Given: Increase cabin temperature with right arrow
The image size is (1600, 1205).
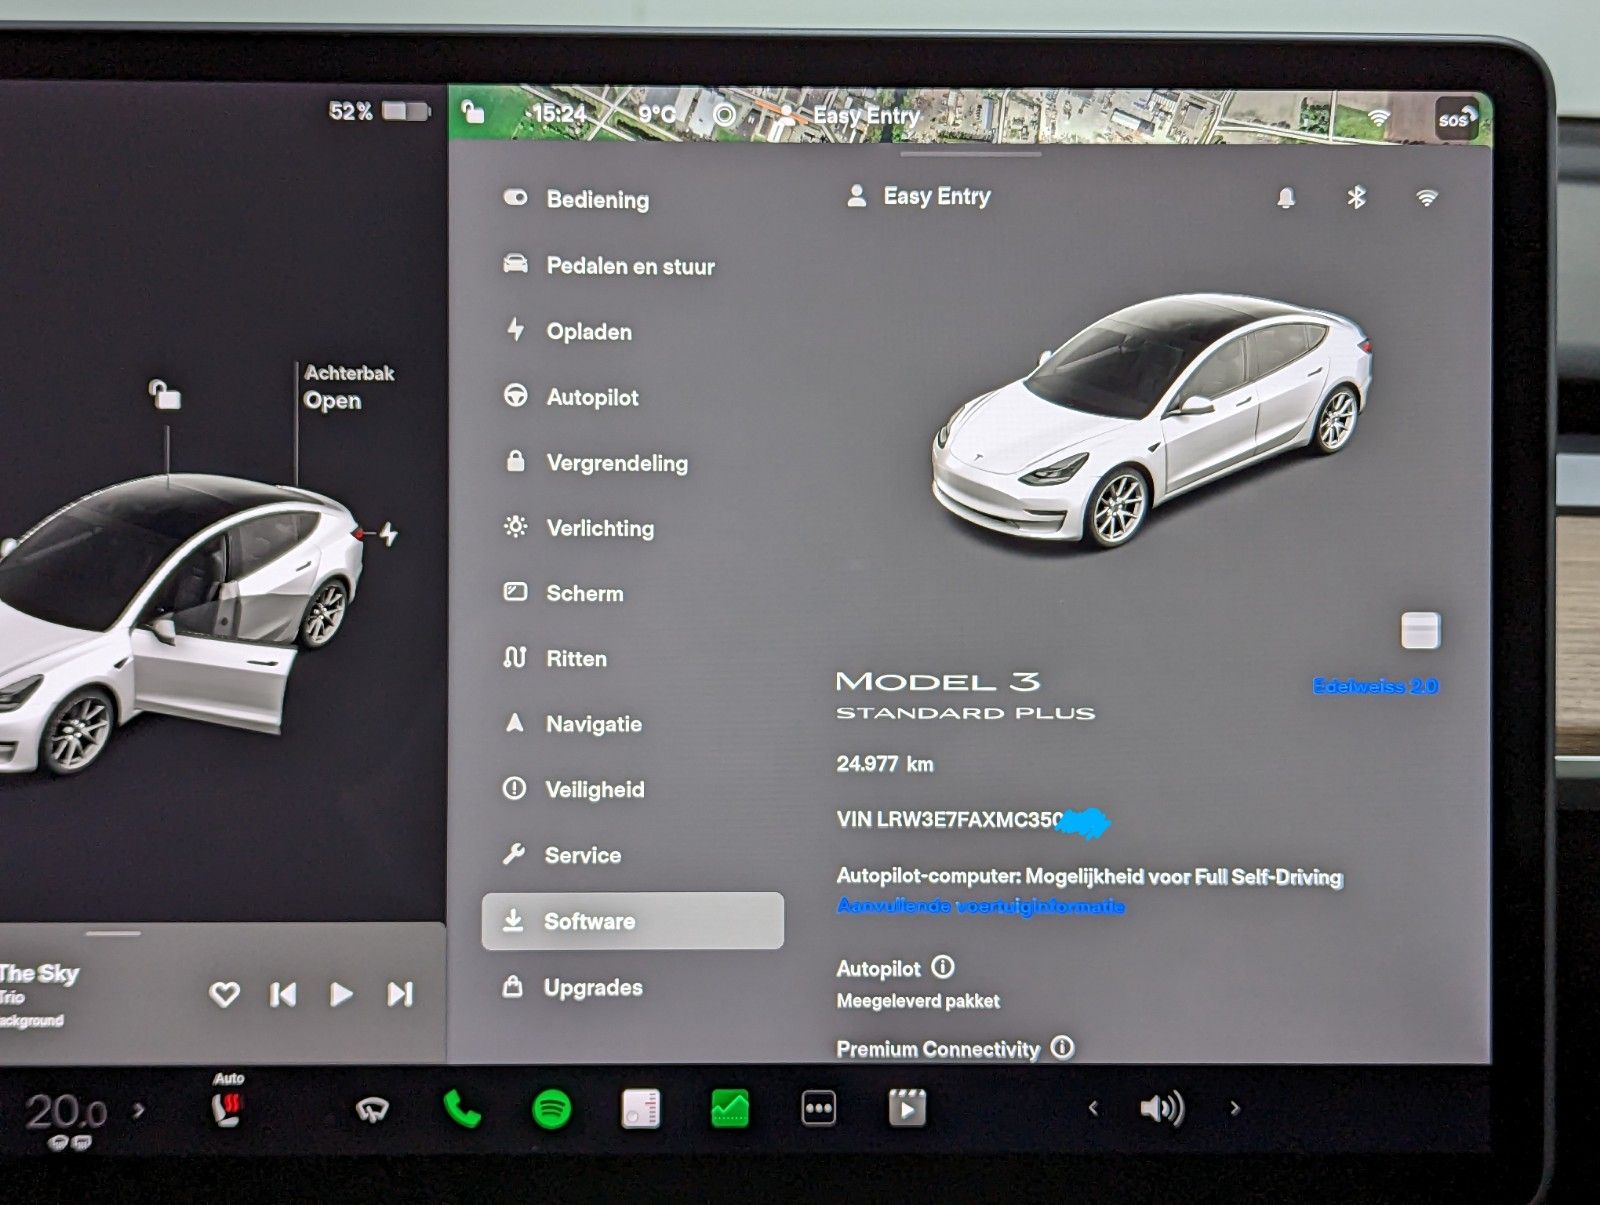Looking at the screenshot, I should (139, 1109).
